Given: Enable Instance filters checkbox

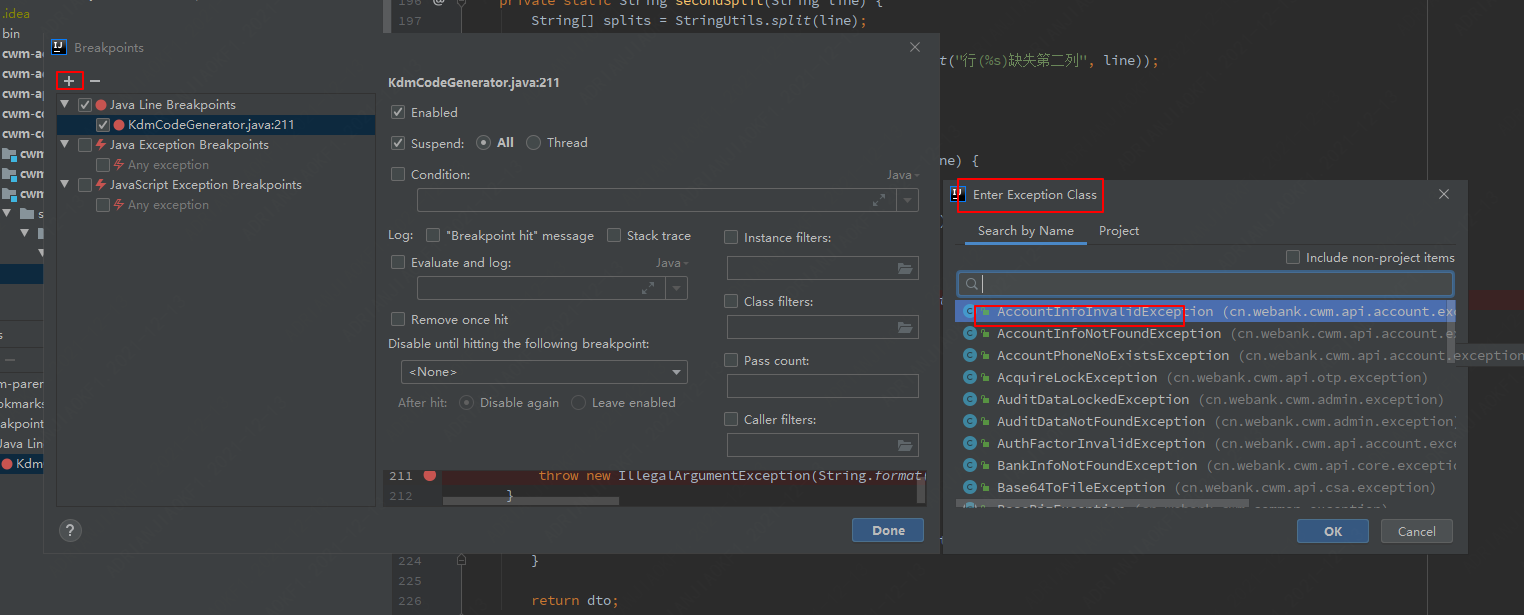Looking at the screenshot, I should (731, 238).
